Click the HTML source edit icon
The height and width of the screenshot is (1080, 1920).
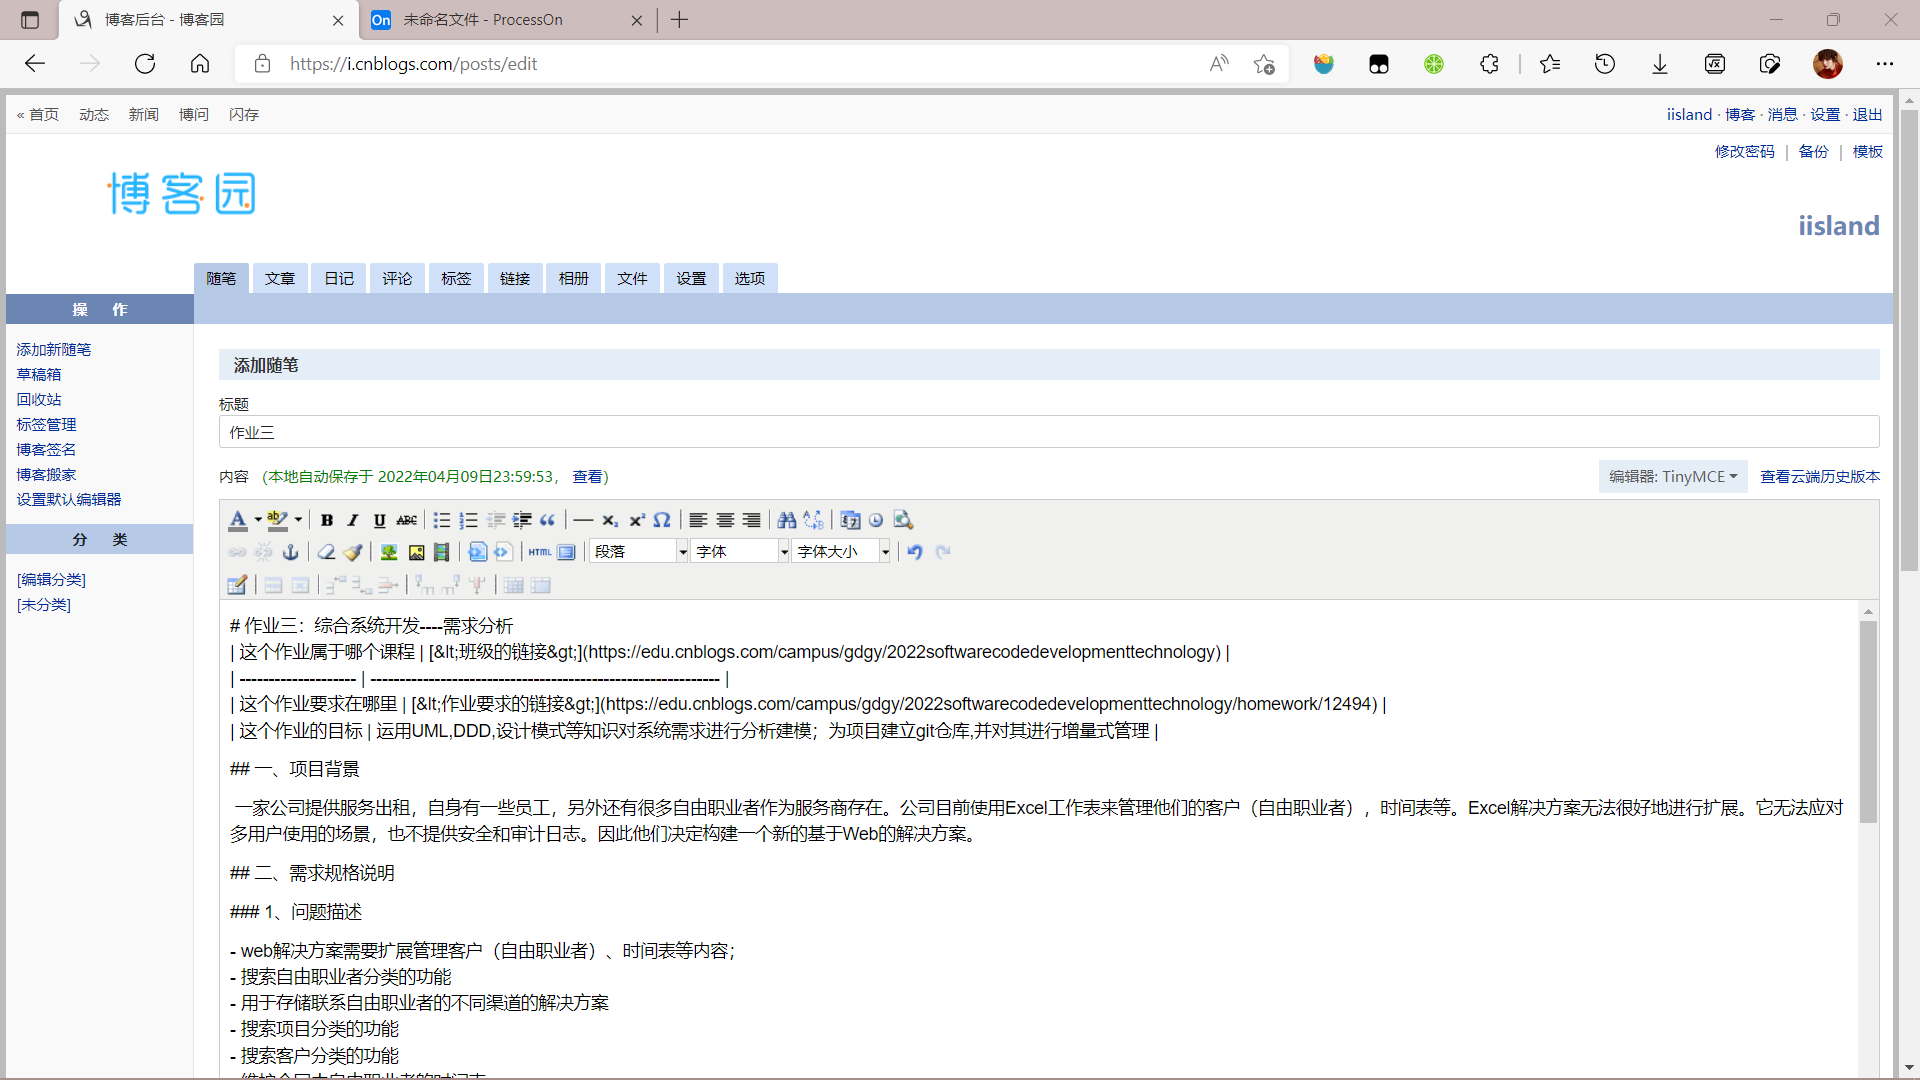540,552
